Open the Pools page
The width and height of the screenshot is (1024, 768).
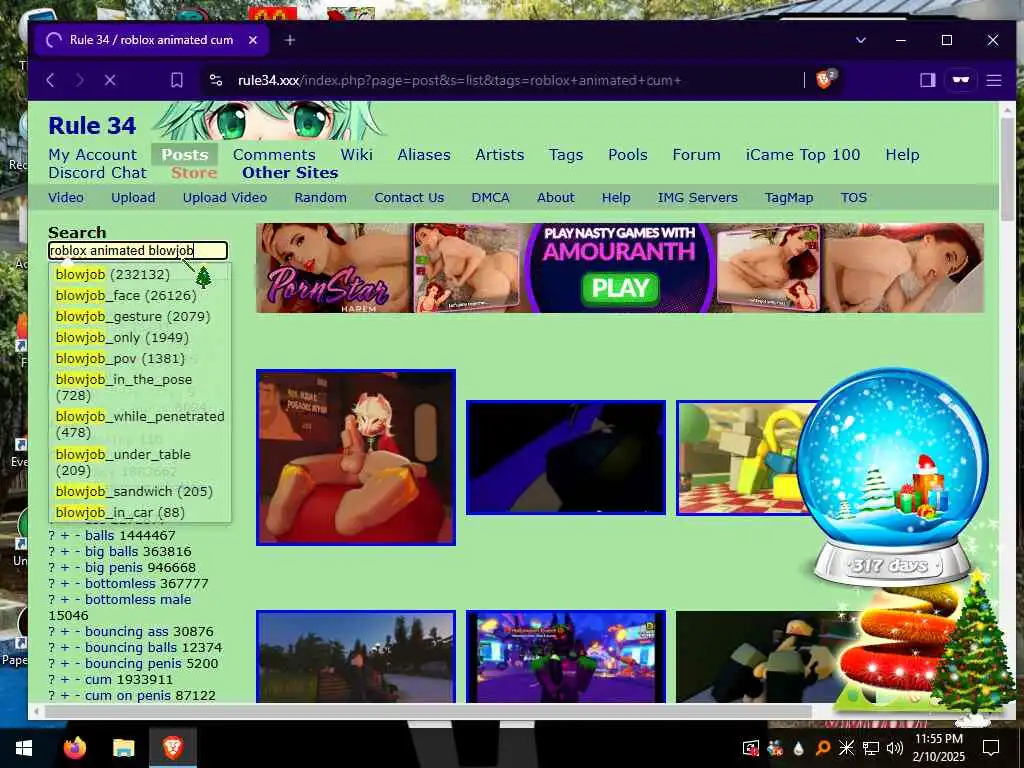point(628,155)
